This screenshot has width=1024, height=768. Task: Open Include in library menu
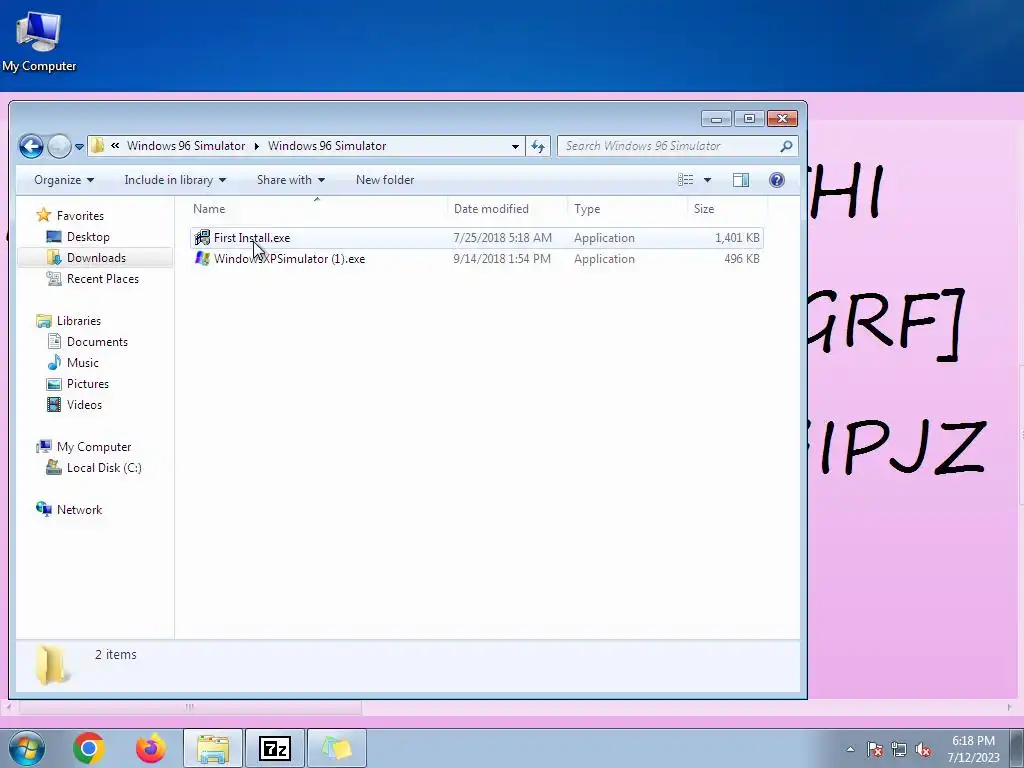click(x=175, y=180)
